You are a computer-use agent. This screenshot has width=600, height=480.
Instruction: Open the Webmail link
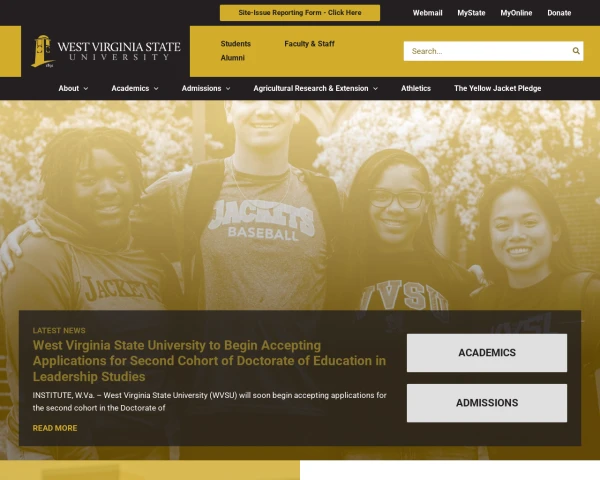coord(427,13)
